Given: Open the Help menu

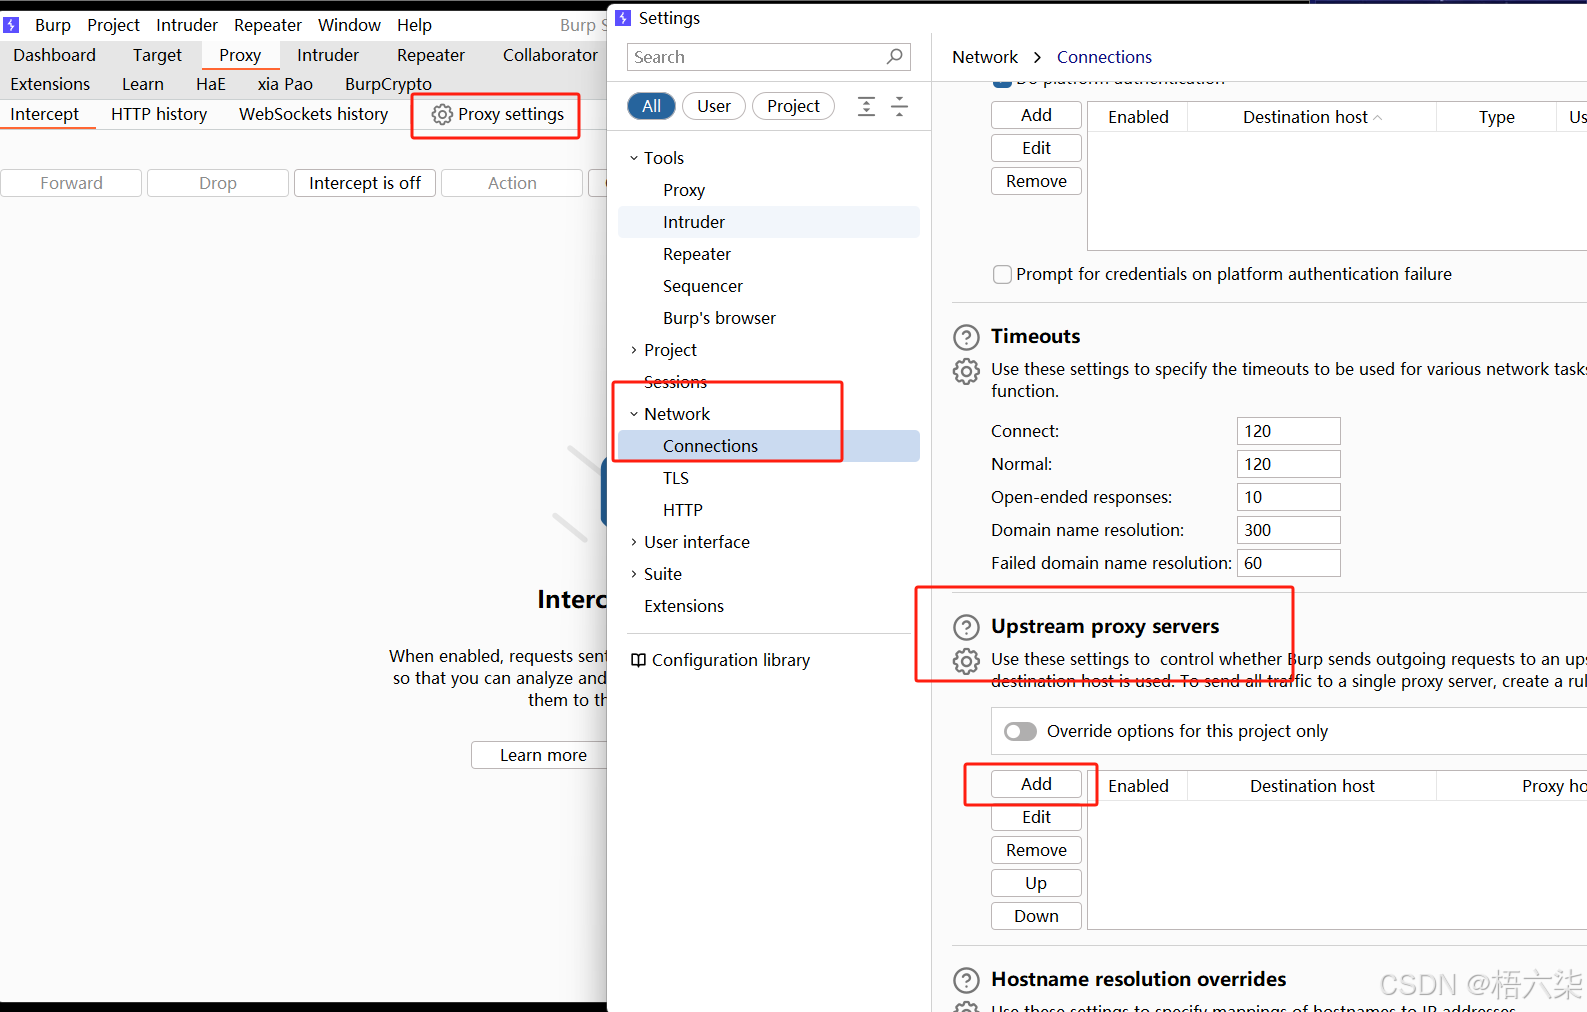Looking at the screenshot, I should [x=414, y=25].
